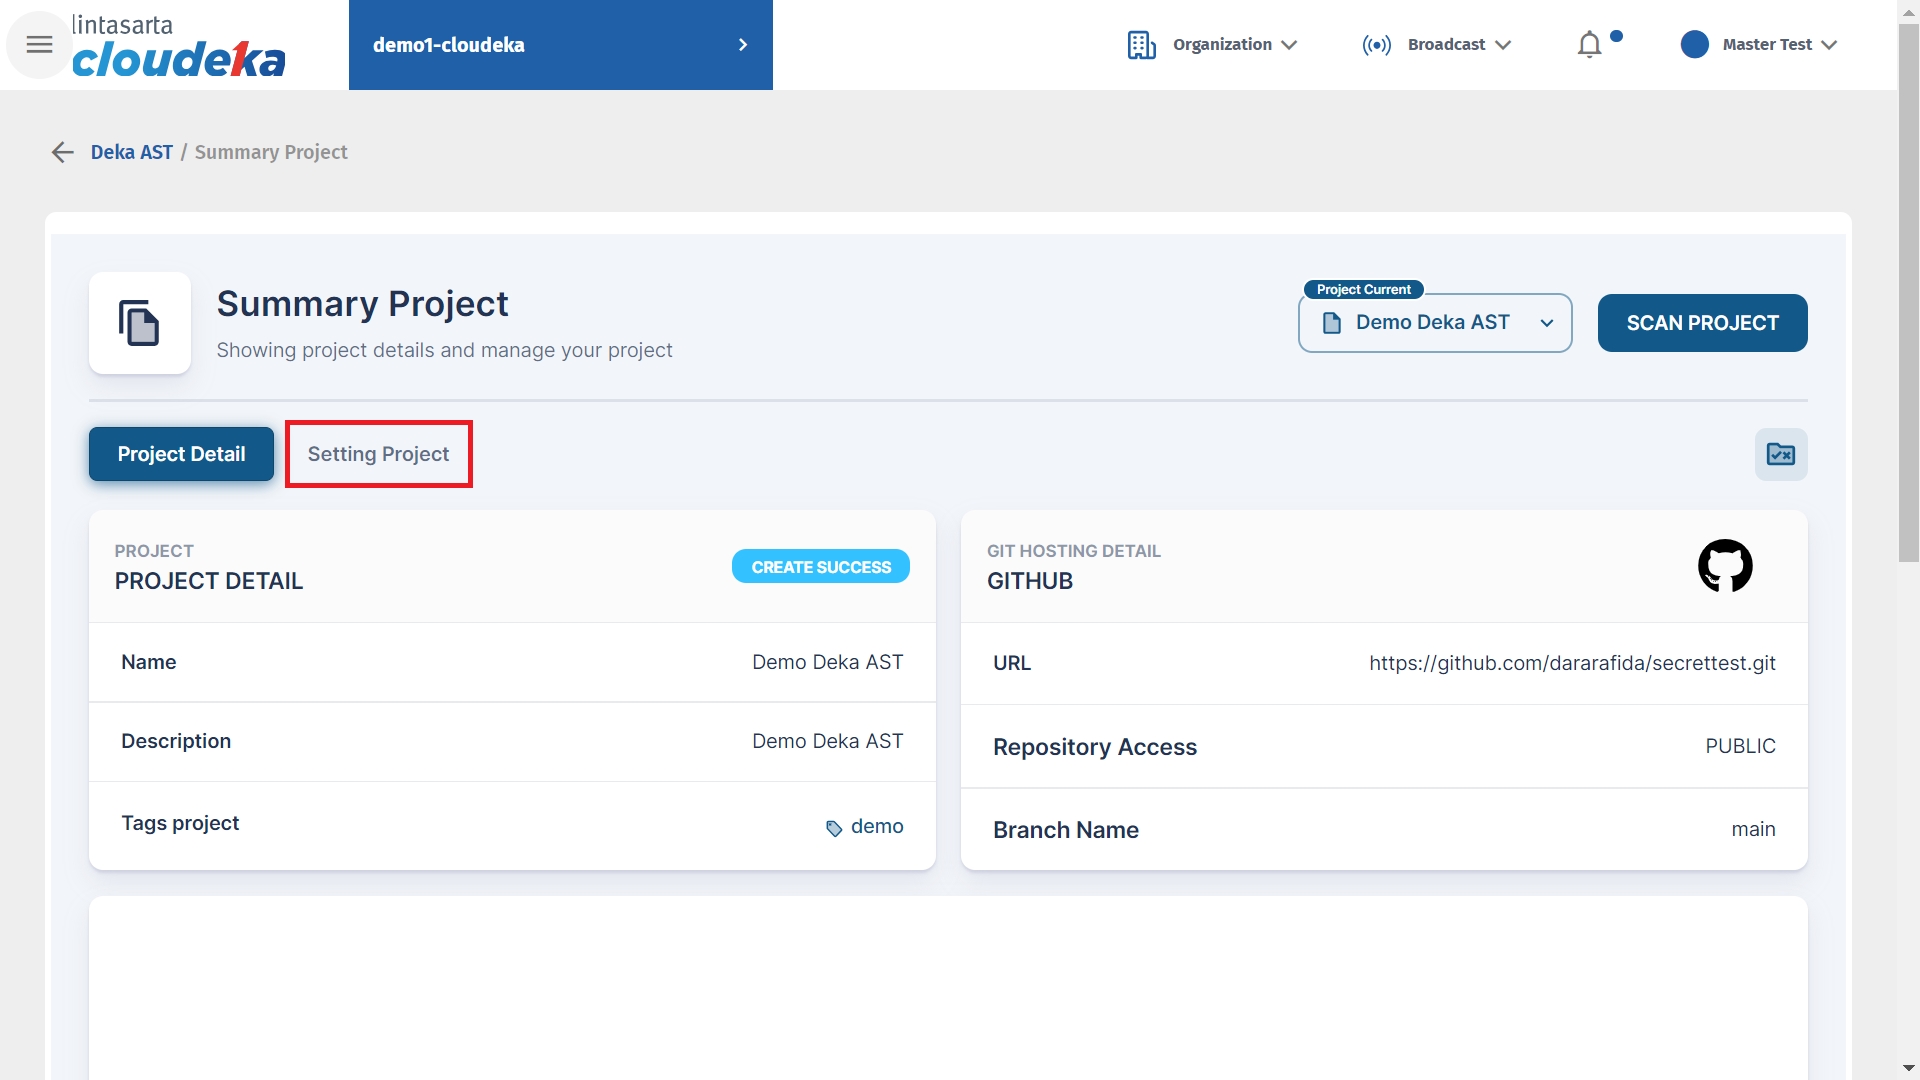The width and height of the screenshot is (1920, 1080).
Task: Click the back arrow icon
Action: (x=62, y=152)
